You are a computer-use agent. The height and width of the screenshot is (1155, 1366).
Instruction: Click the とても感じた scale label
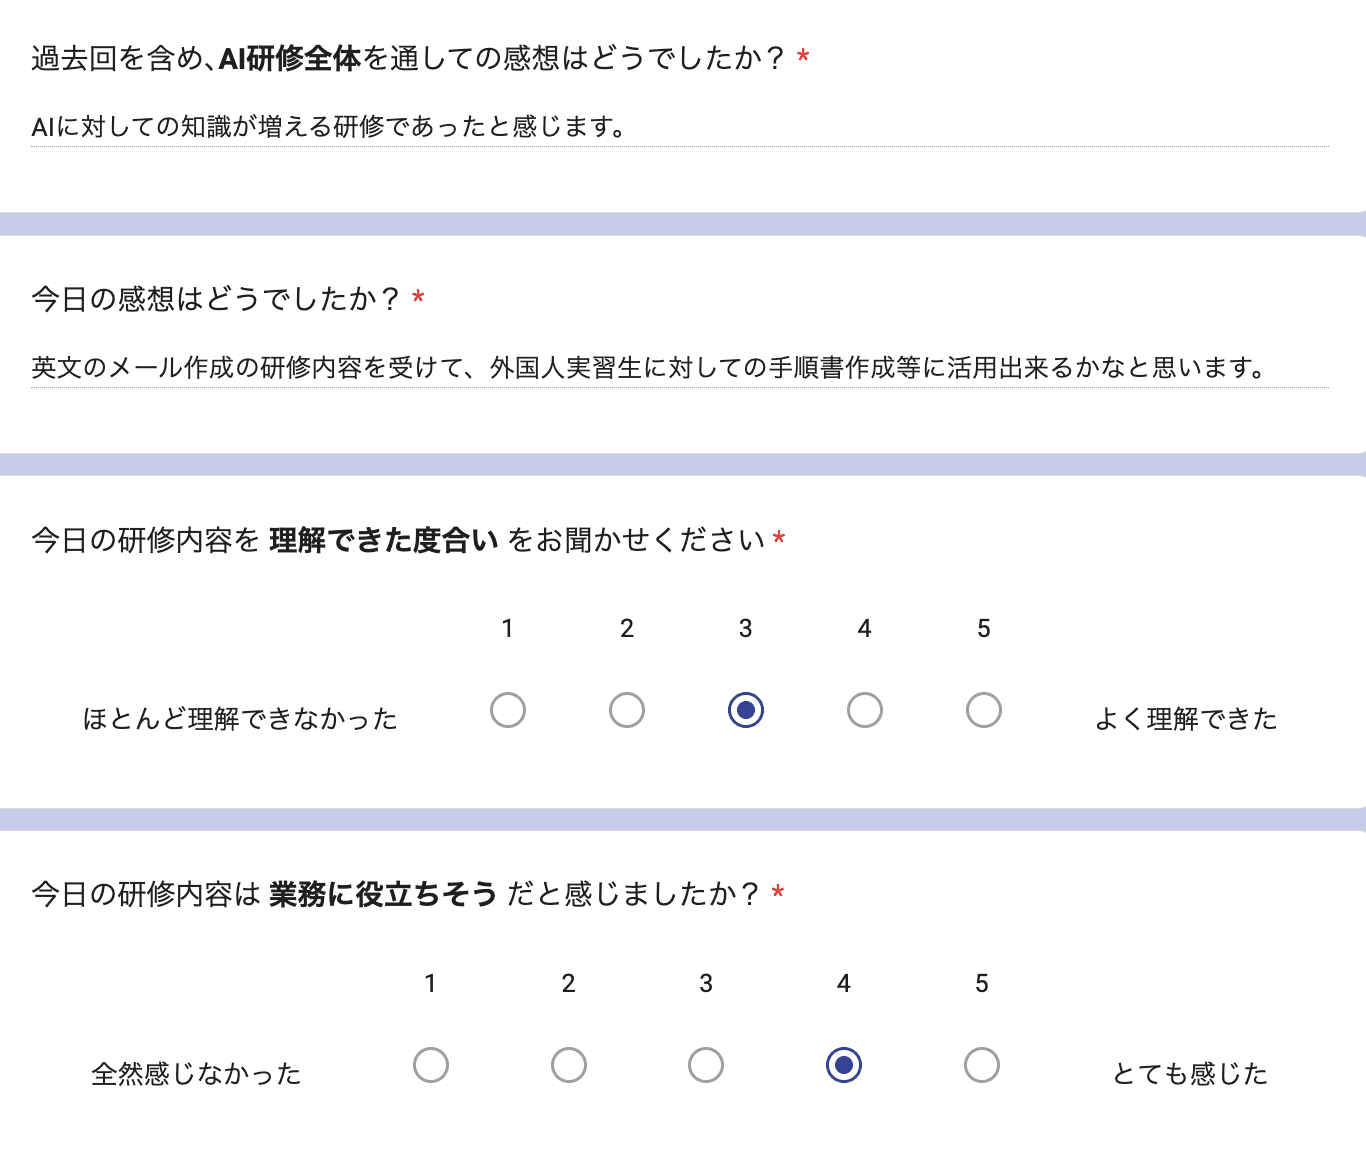pyautogui.click(x=1189, y=1074)
